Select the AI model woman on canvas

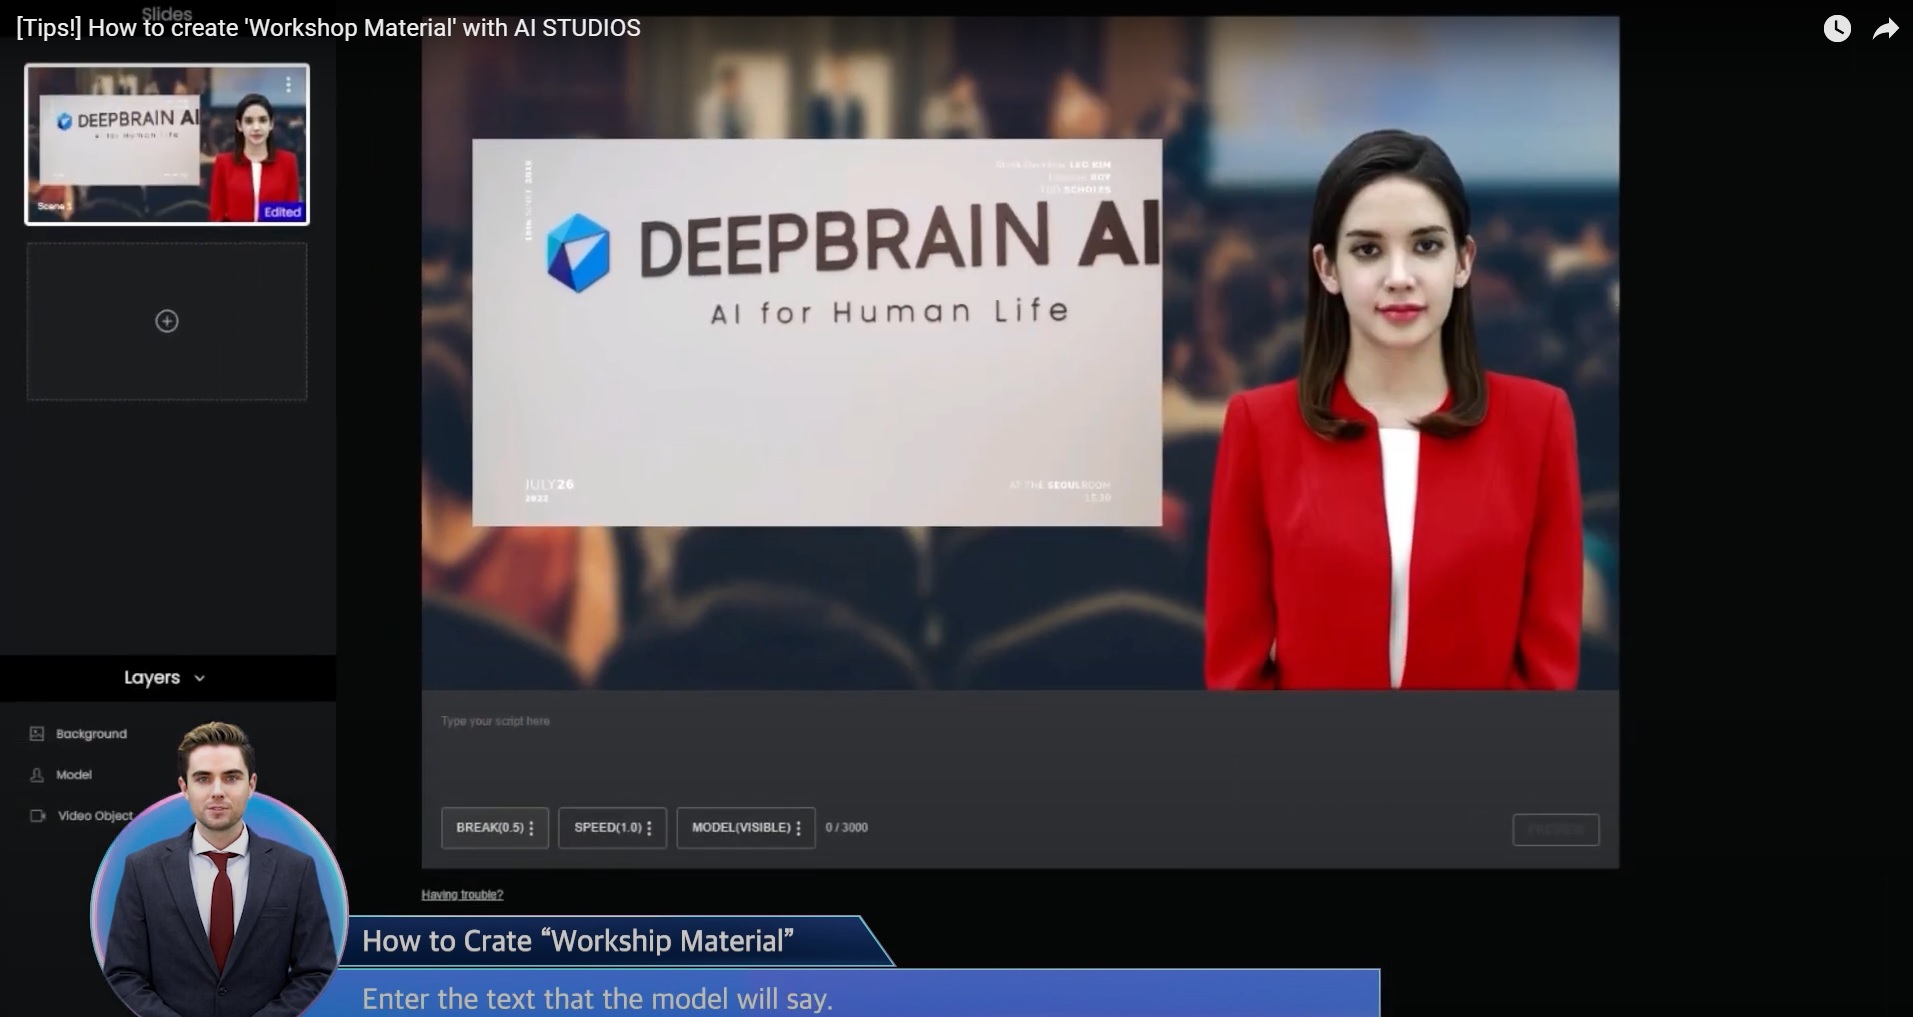point(1395,410)
